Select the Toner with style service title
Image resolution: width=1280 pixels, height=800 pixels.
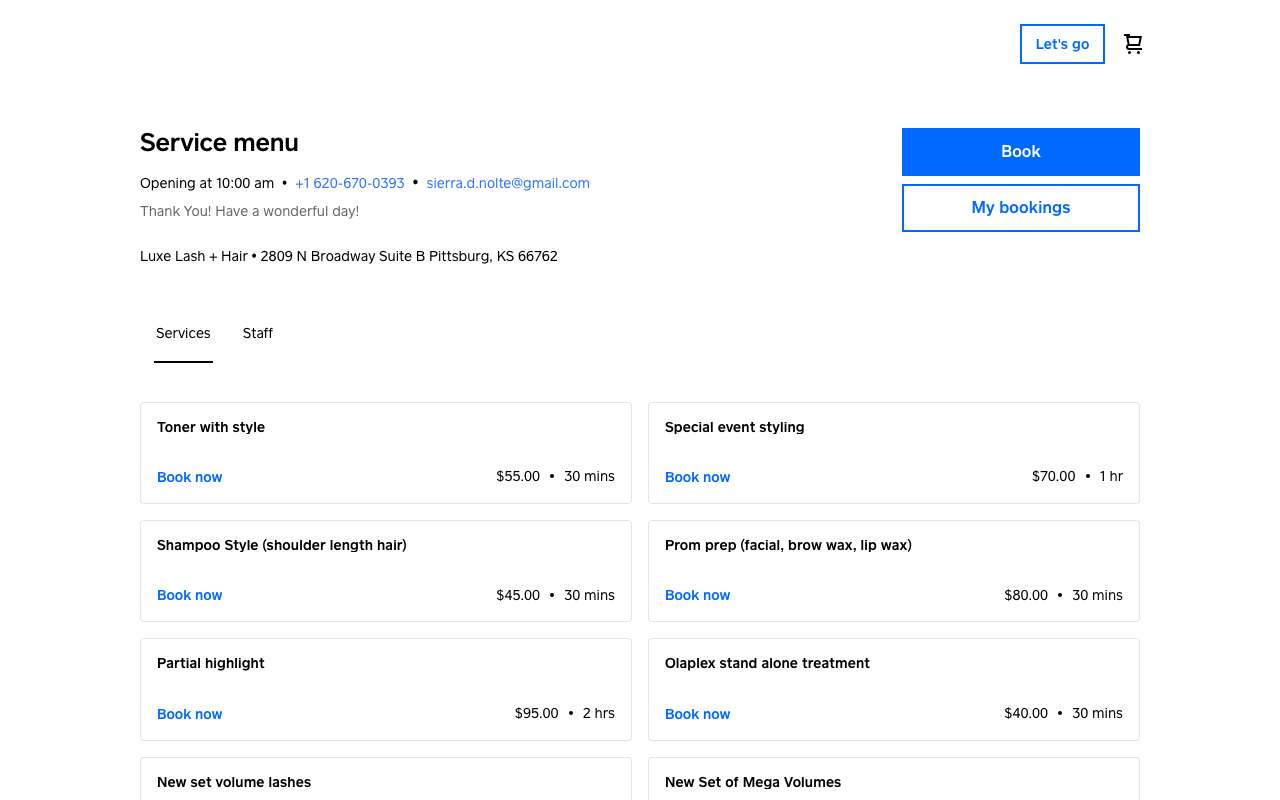[211, 427]
